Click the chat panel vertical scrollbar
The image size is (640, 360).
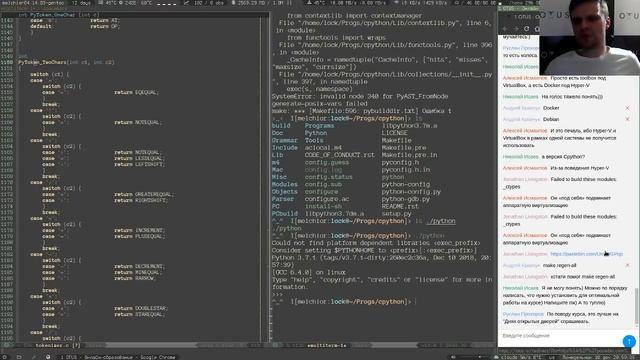[637, 306]
